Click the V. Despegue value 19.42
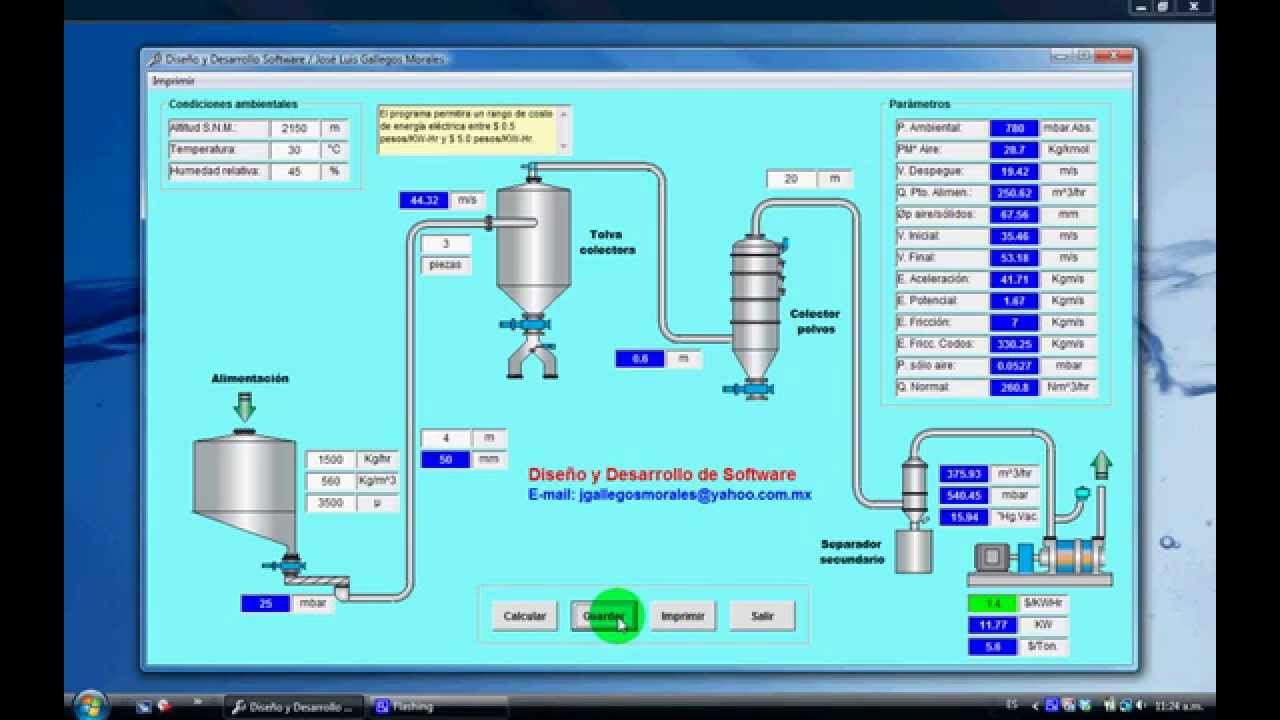 (1014, 171)
